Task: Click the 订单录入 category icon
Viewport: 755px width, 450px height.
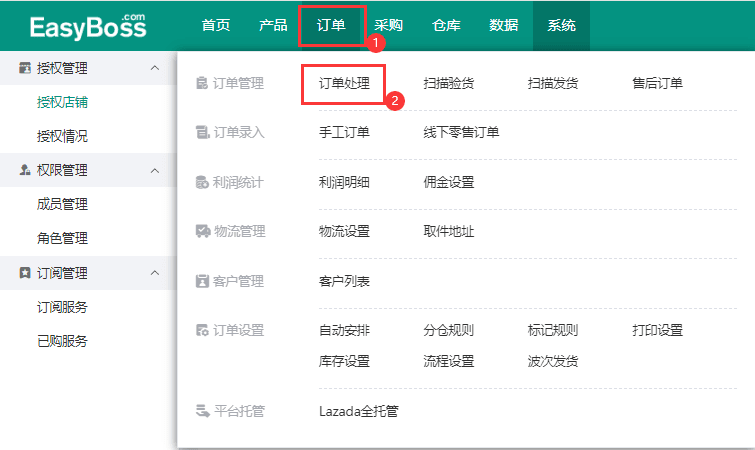Action: tap(202, 133)
